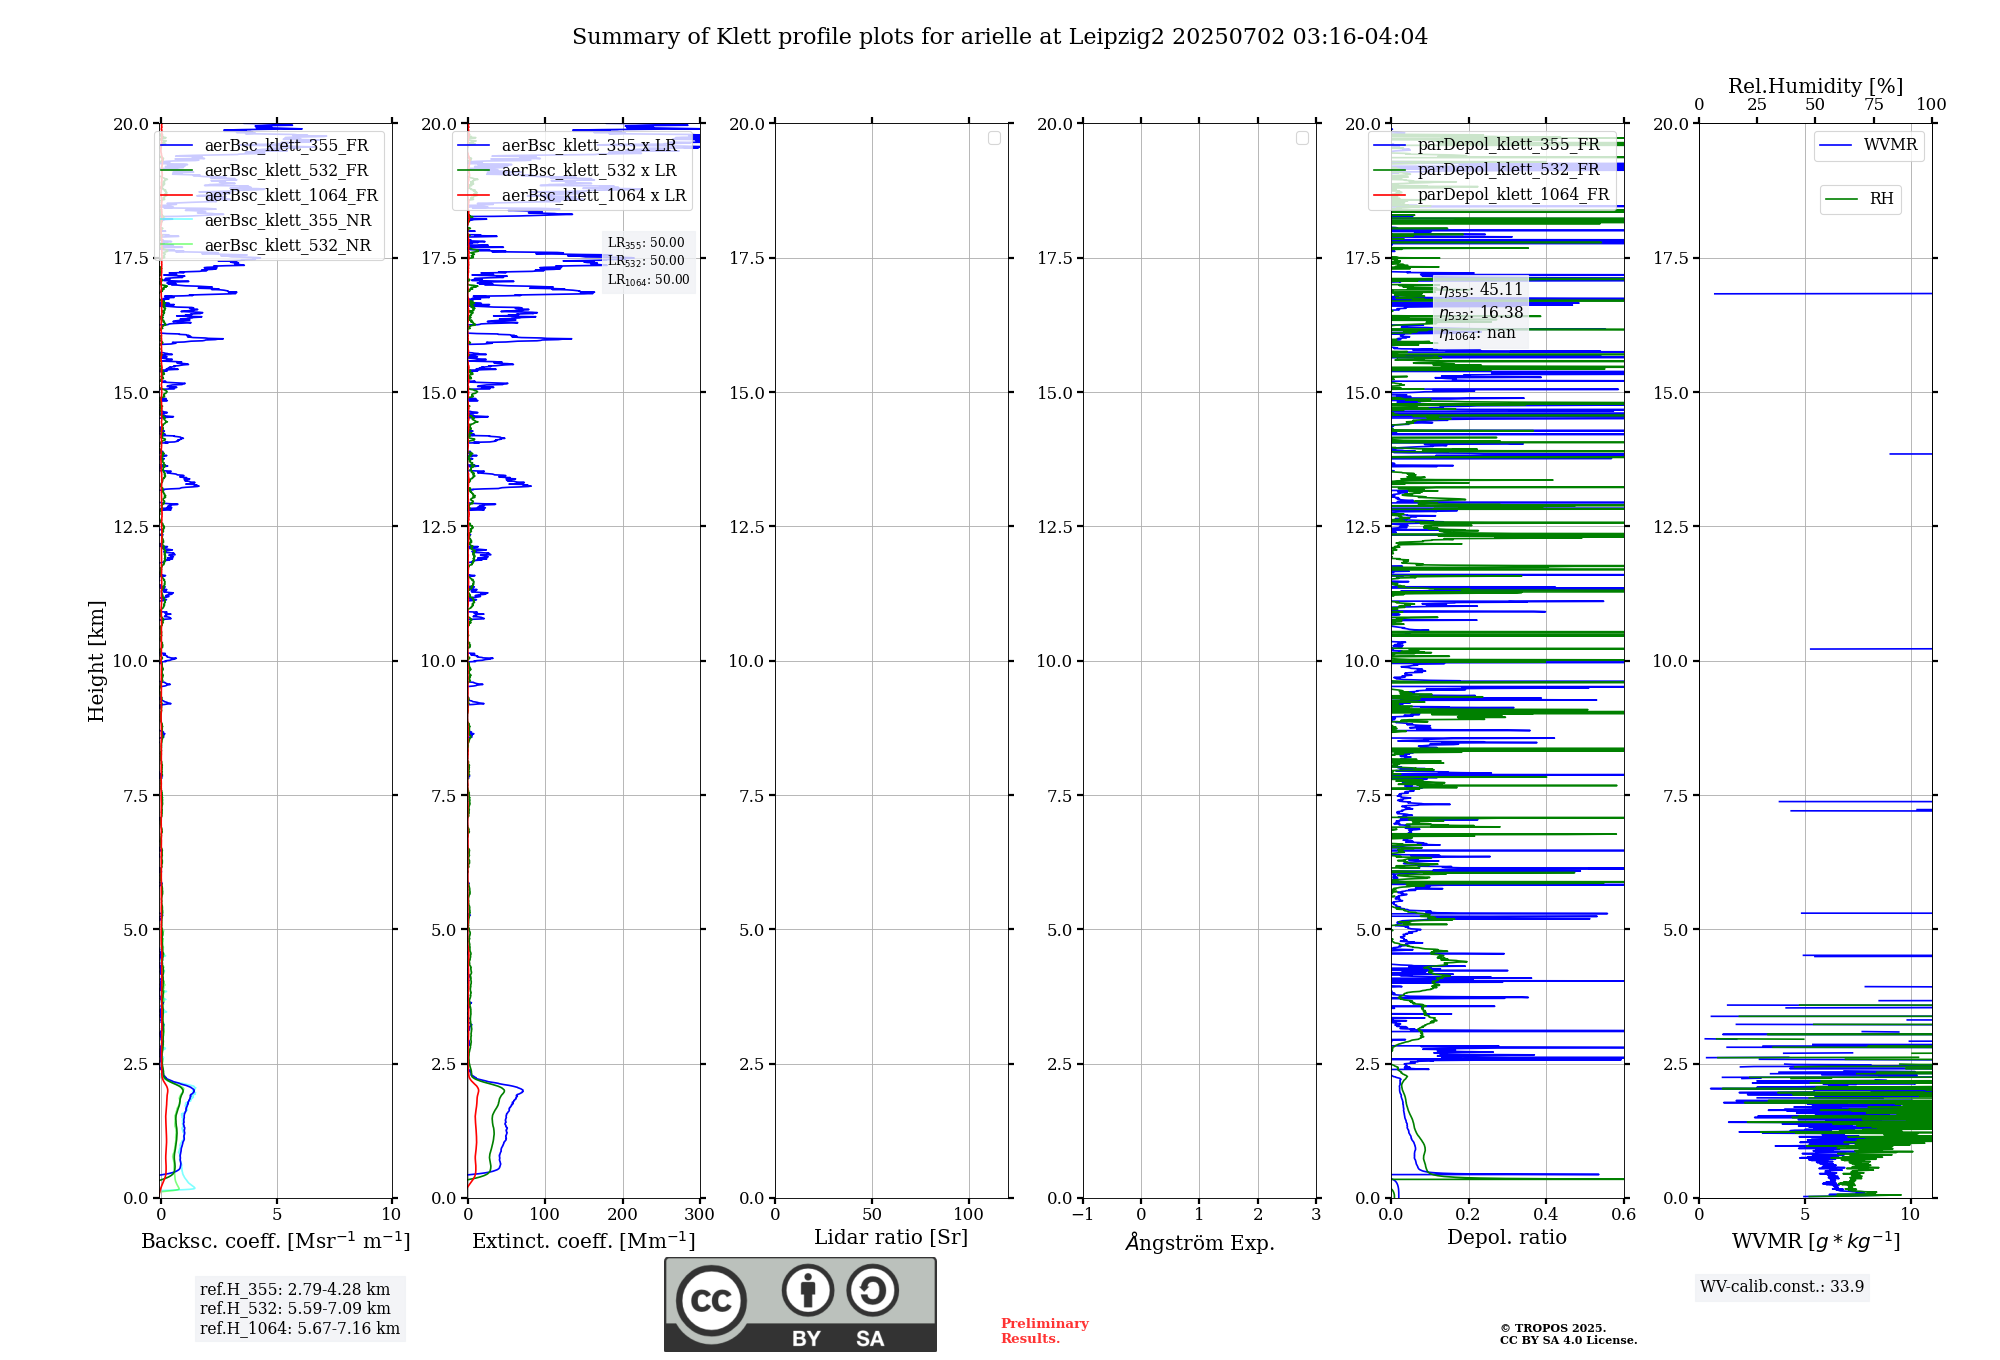The height and width of the screenshot is (1360, 2000).
Task: Click the η1064: nan annotation
Action: [1477, 333]
